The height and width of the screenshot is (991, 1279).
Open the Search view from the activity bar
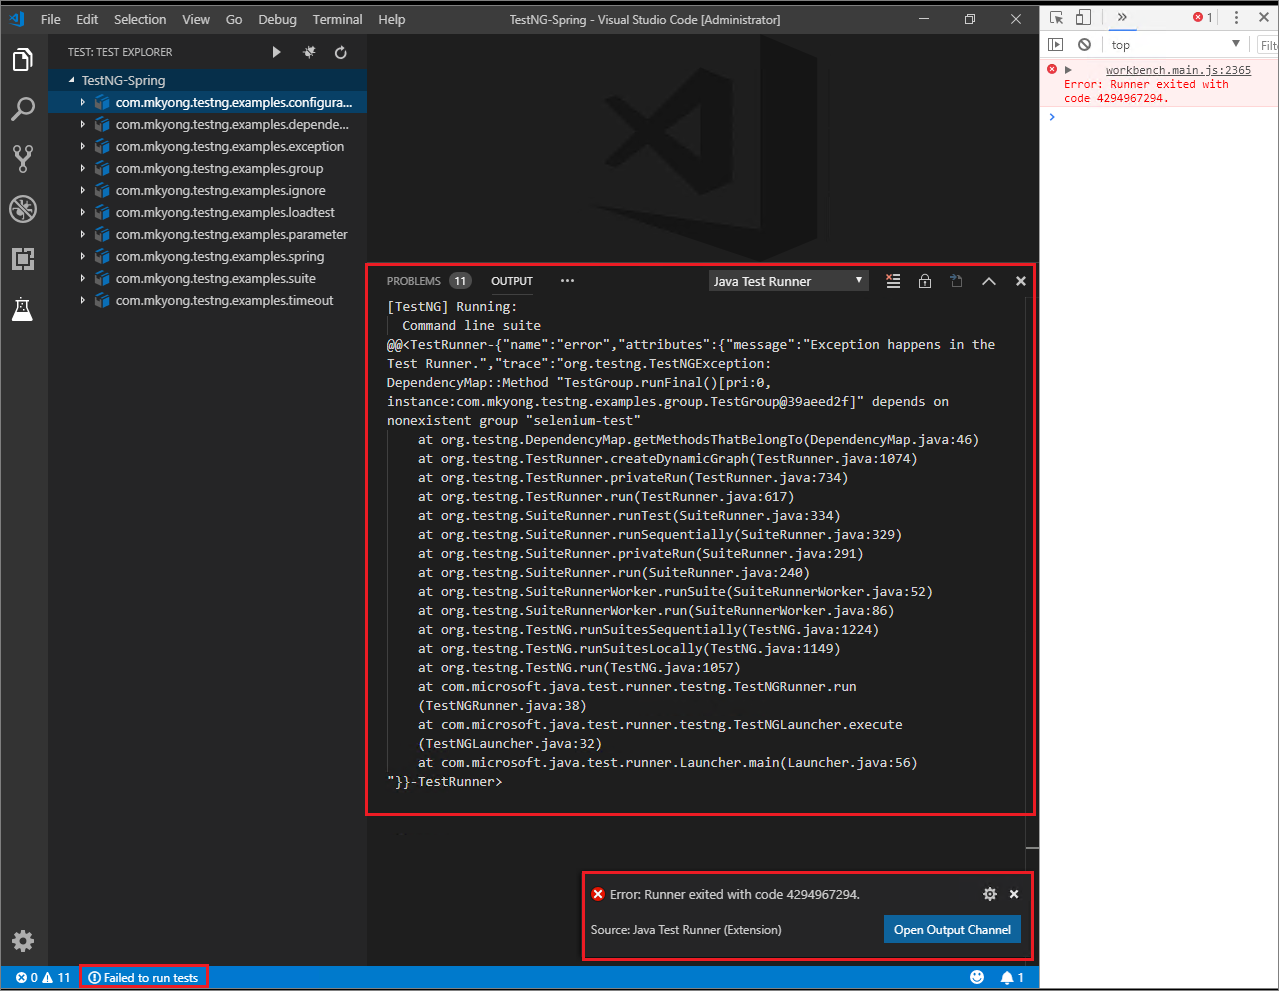pyautogui.click(x=23, y=109)
